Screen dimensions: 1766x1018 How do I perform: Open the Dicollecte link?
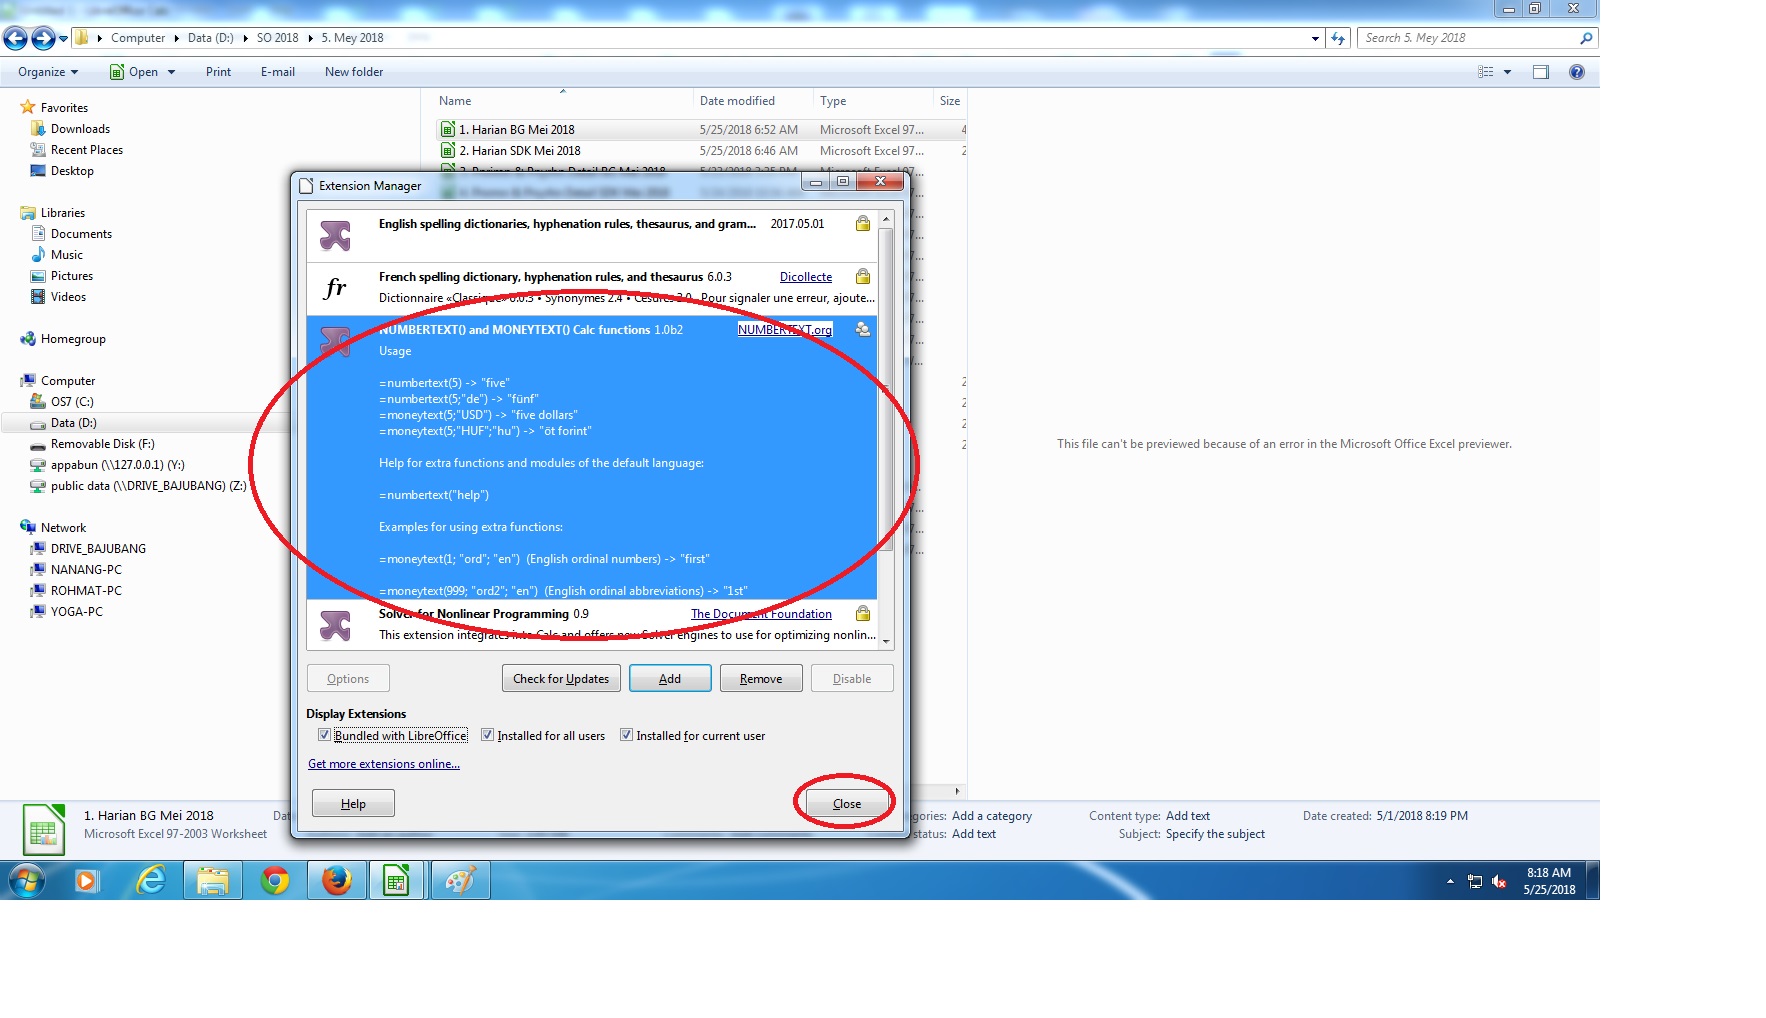806,277
